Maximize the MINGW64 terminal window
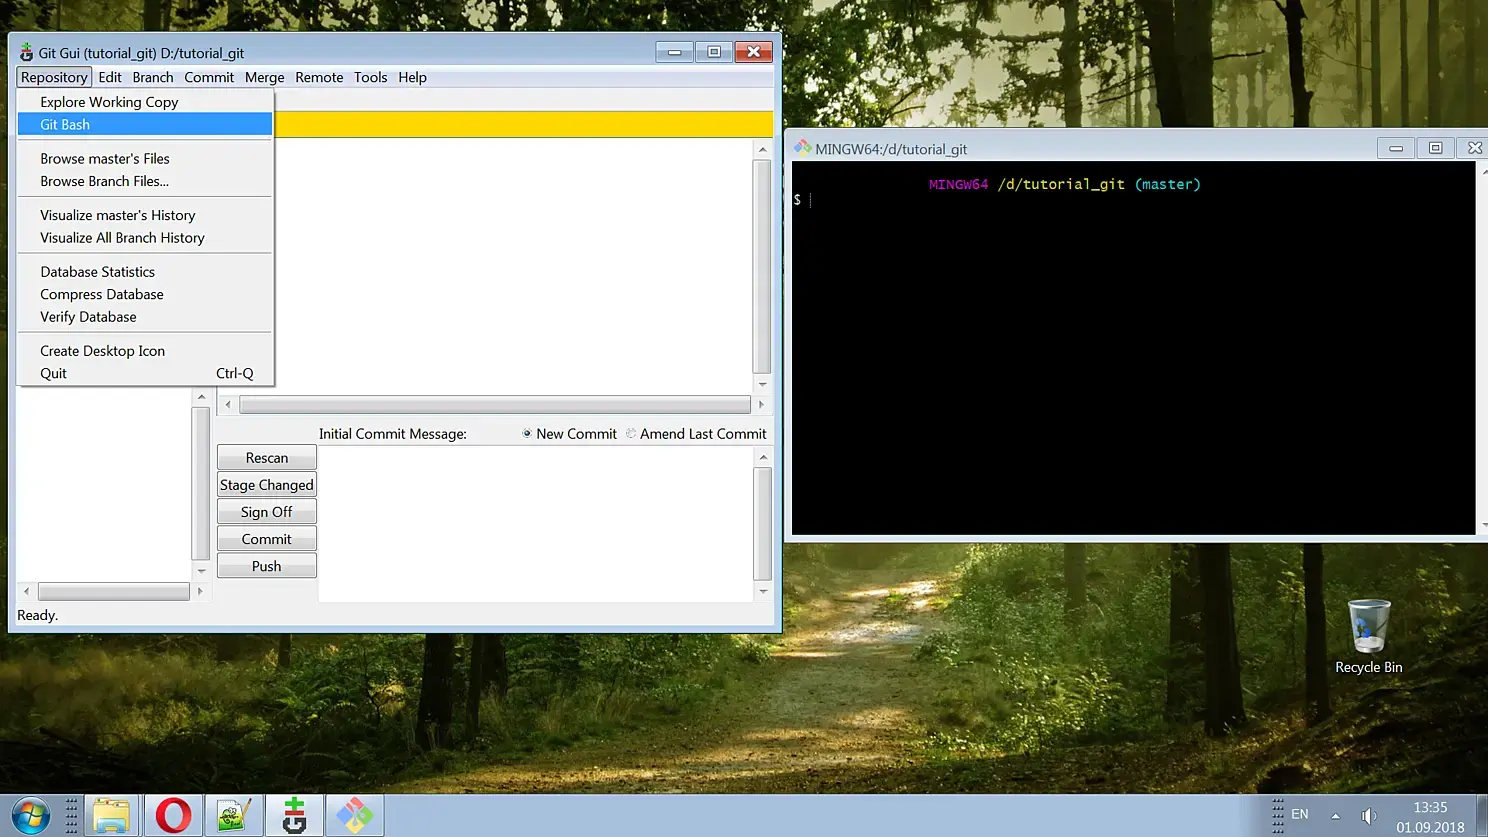Screen dimensions: 1488x837 pos(1435,148)
